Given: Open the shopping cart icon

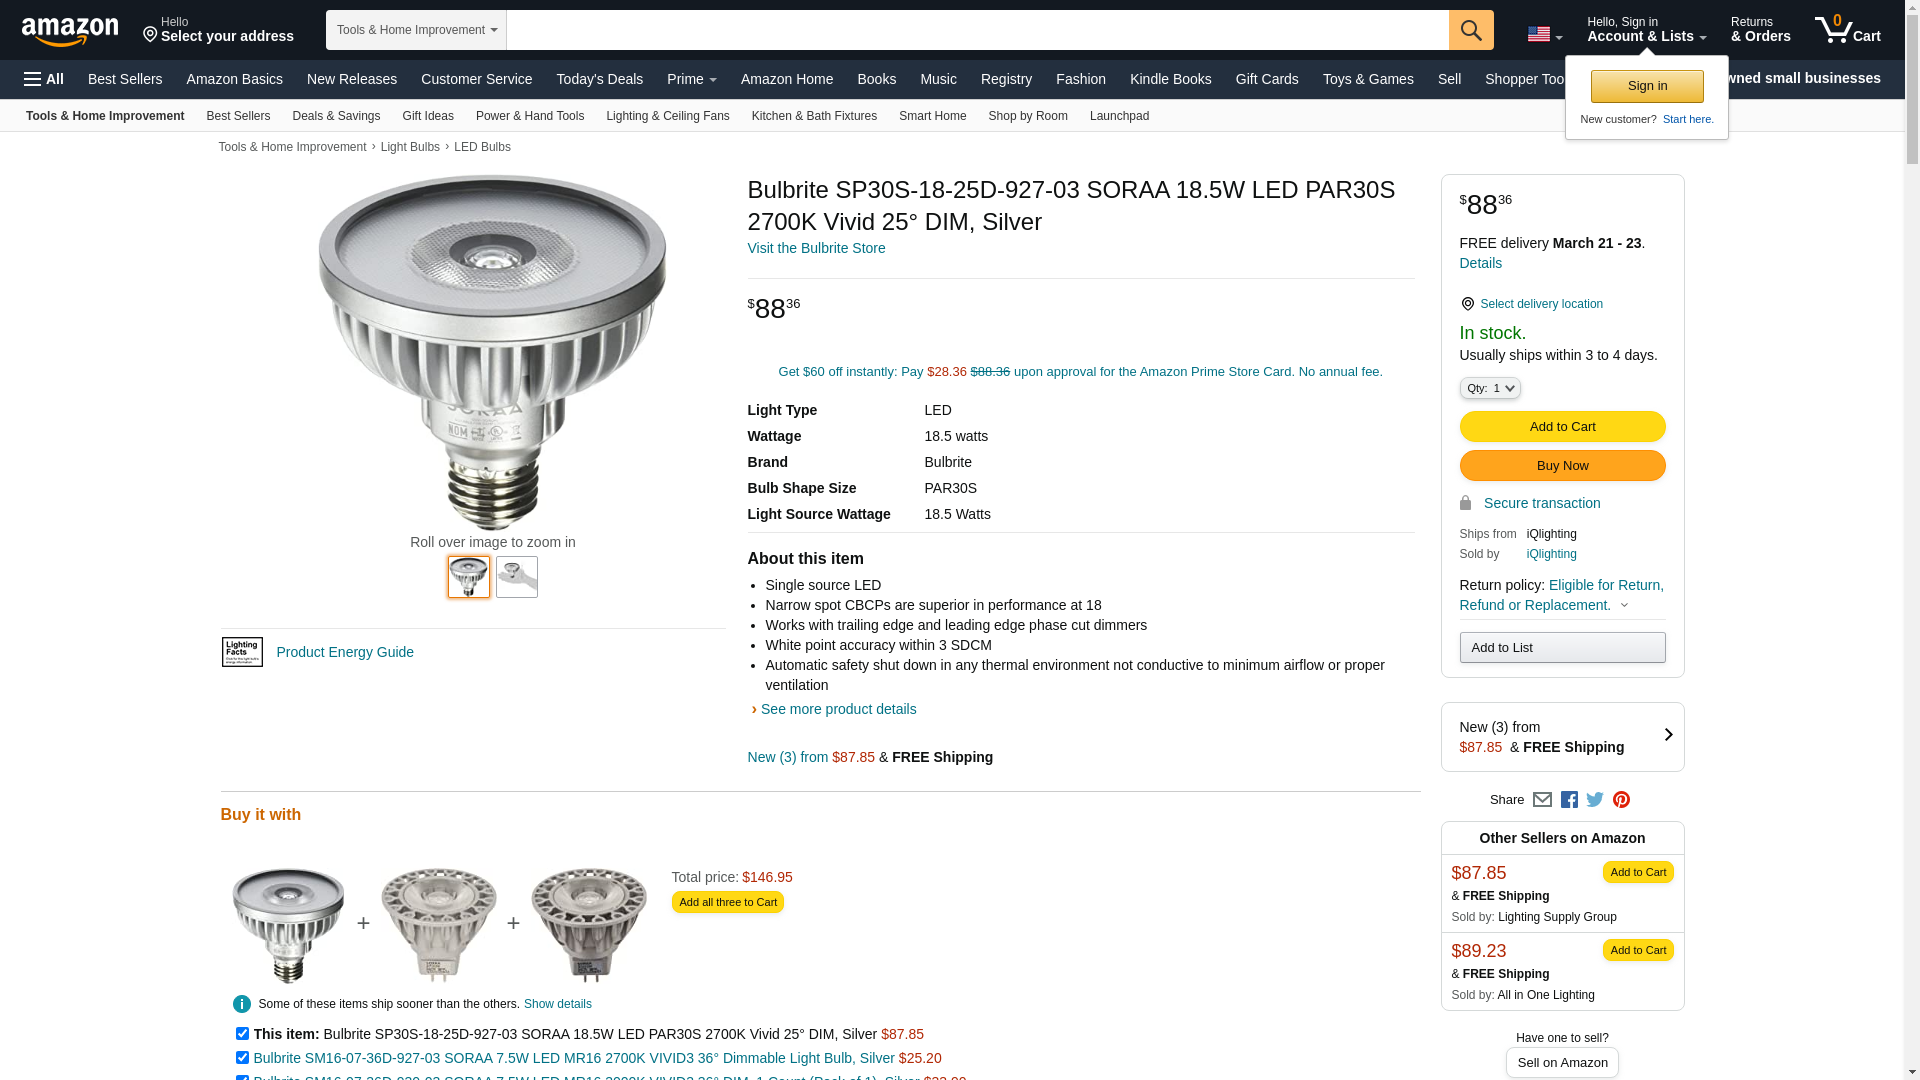Looking at the screenshot, I should pos(1847,30).
